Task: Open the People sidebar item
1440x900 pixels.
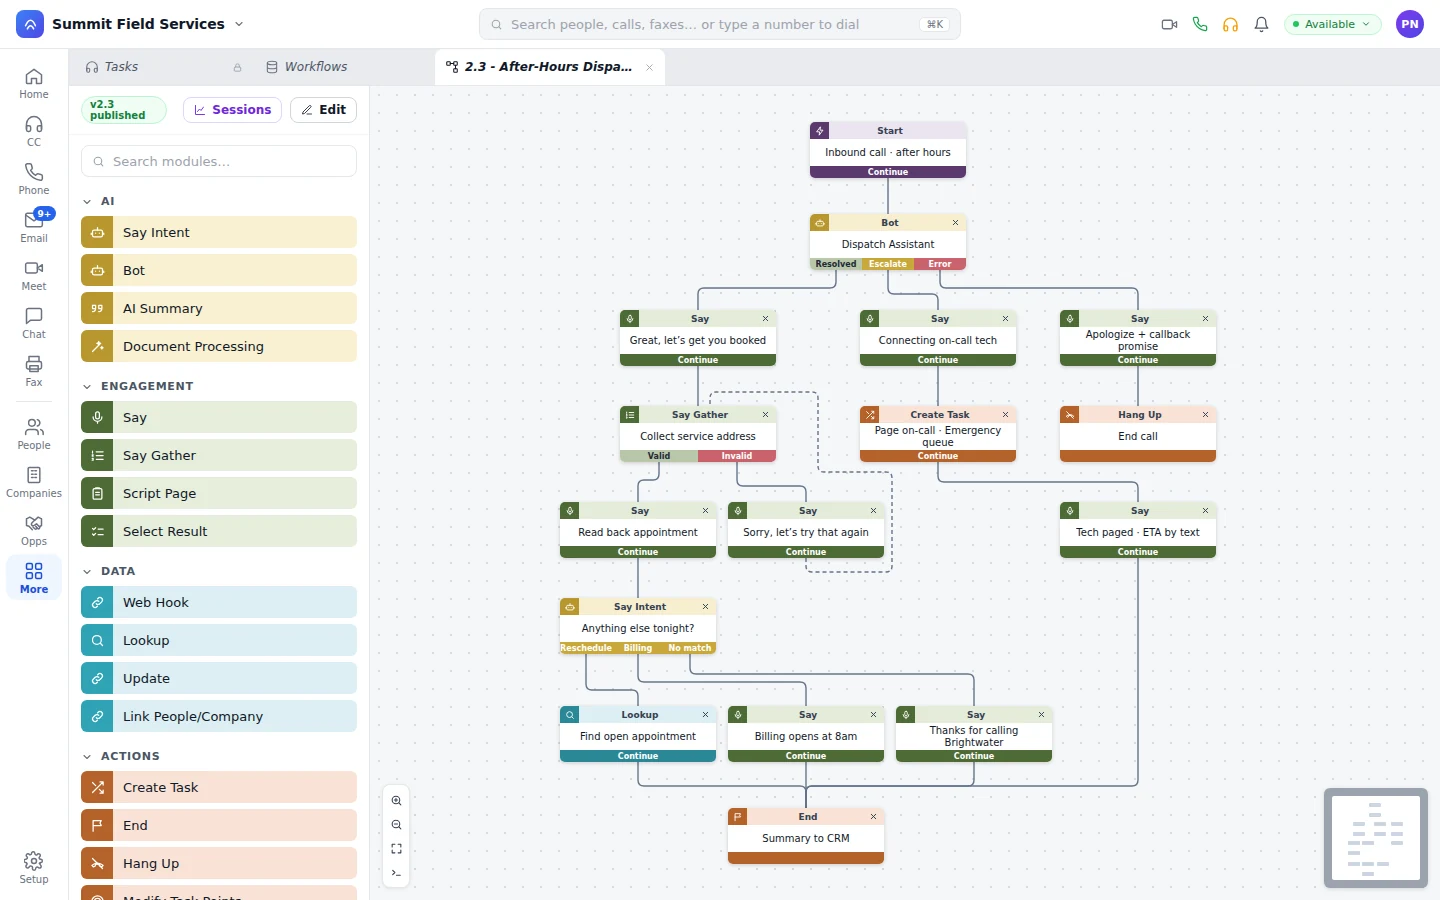Action: (x=34, y=435)
